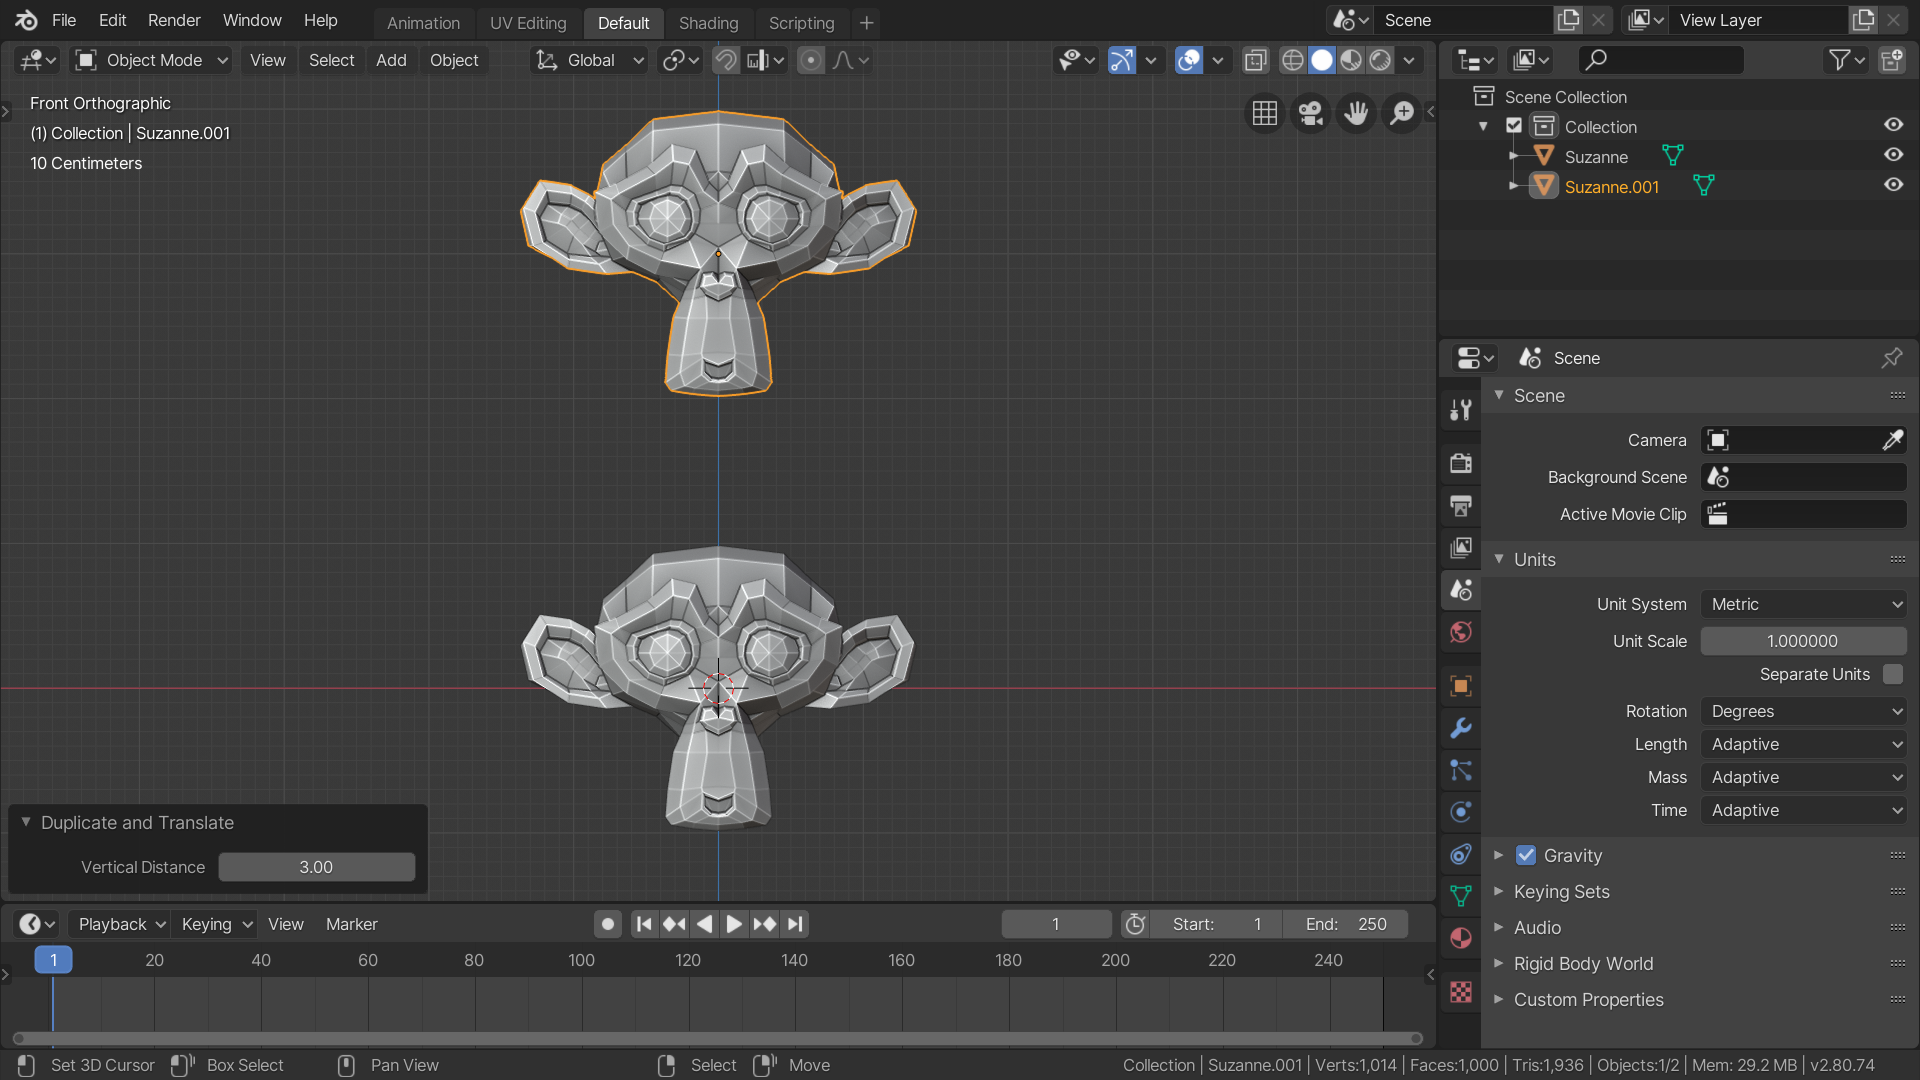1920x1080 pixels.
Task: Open the Object Mode dropdown
Action: click(152, 60)
